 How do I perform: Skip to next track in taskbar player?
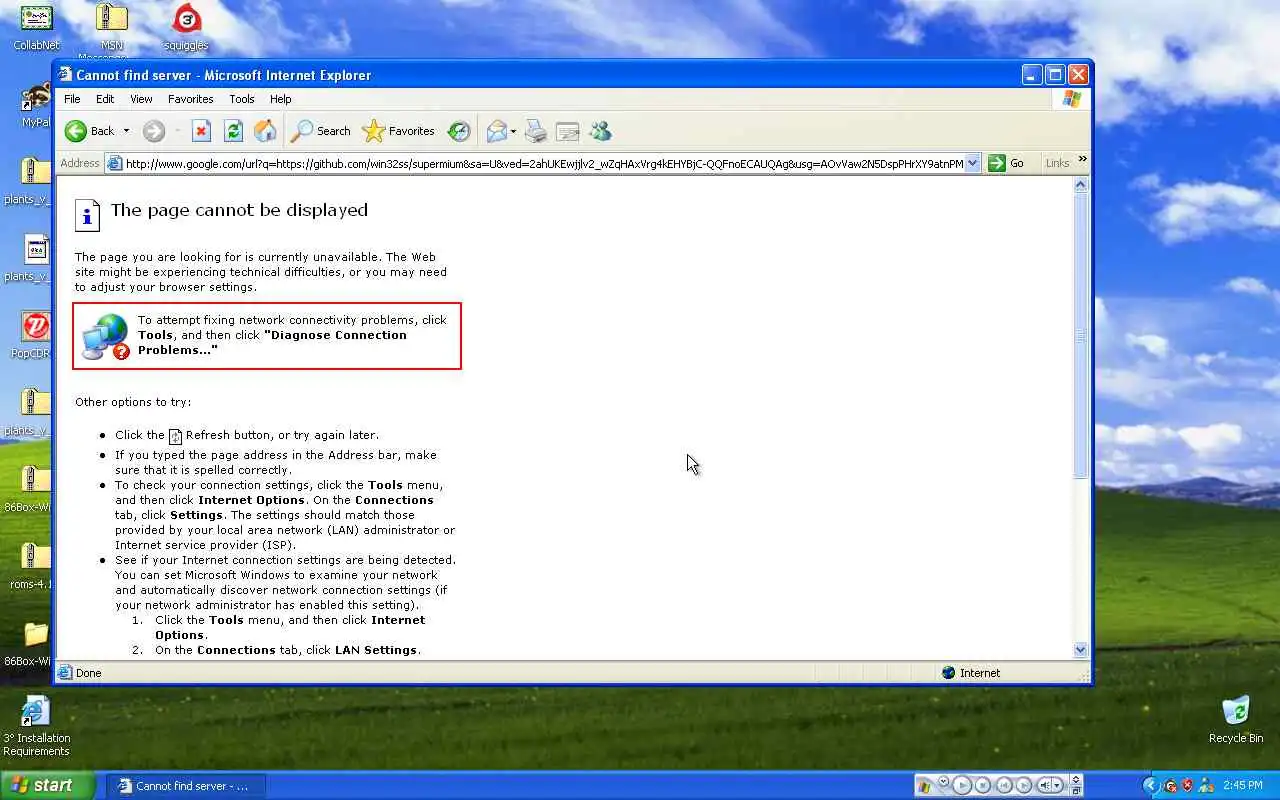[1024, 786]
